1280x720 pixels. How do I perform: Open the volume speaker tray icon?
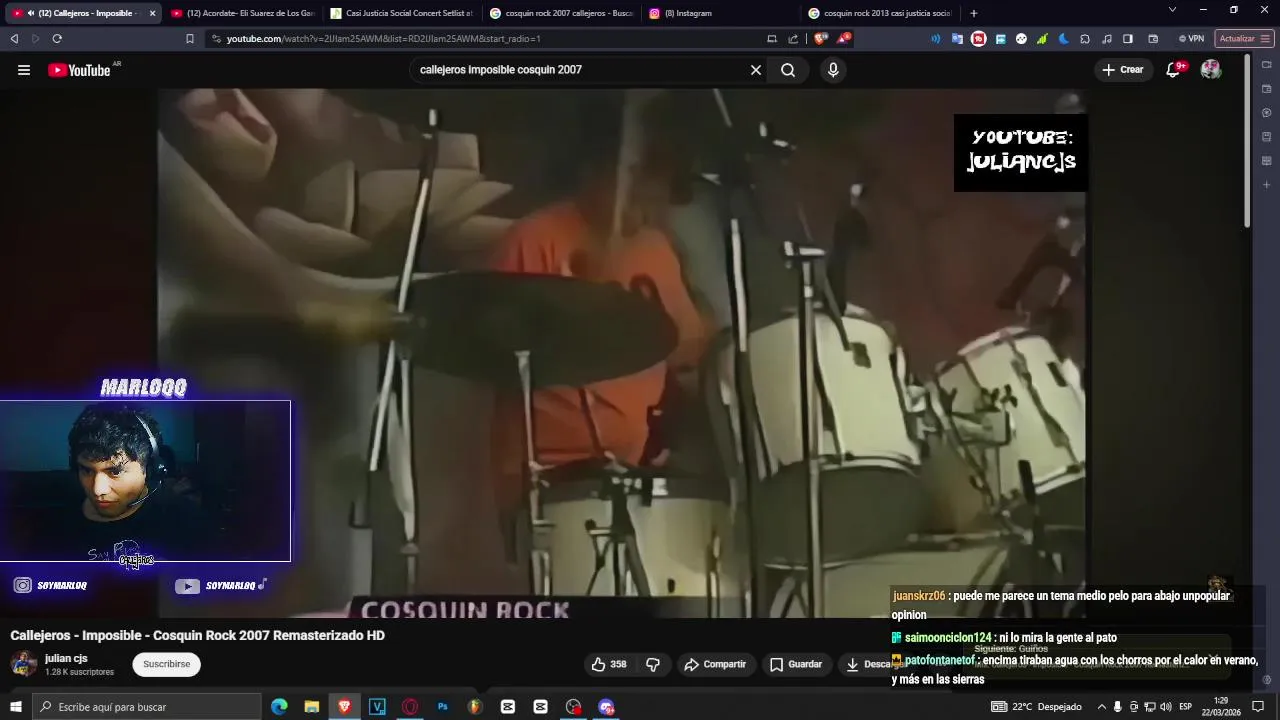coord(1166,707)
